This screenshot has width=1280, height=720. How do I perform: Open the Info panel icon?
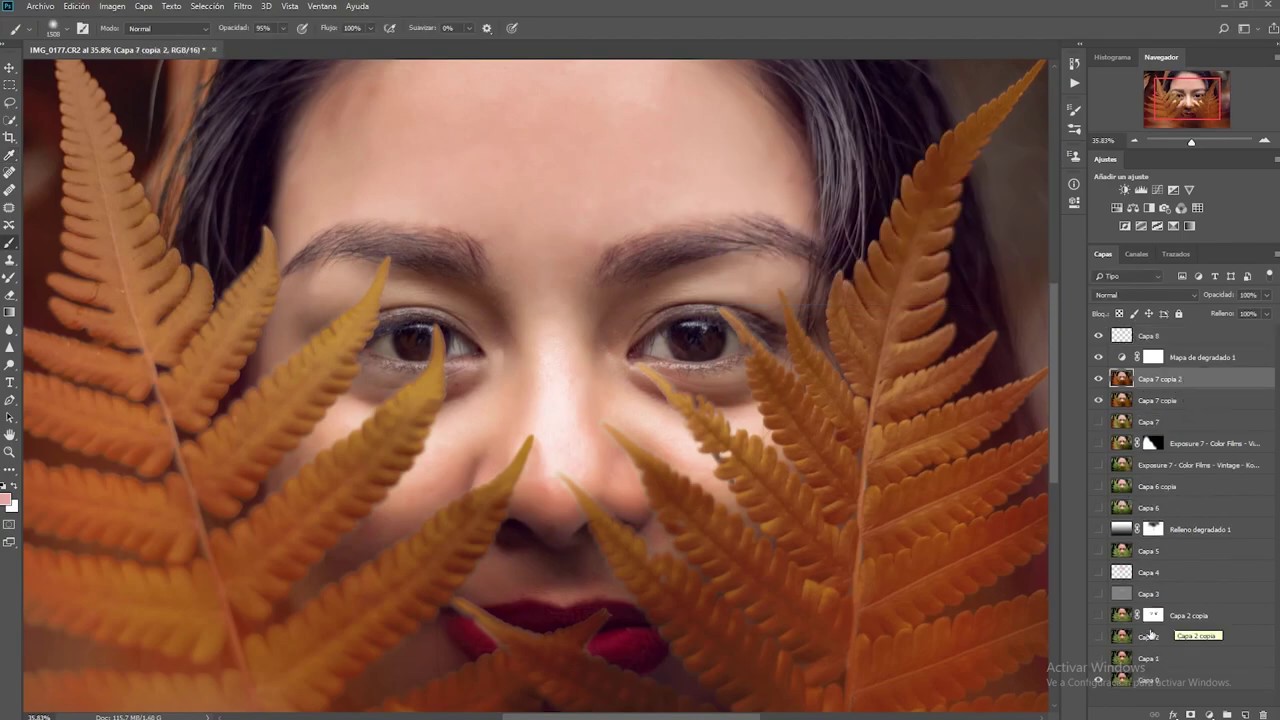[x=1074, y=184]
